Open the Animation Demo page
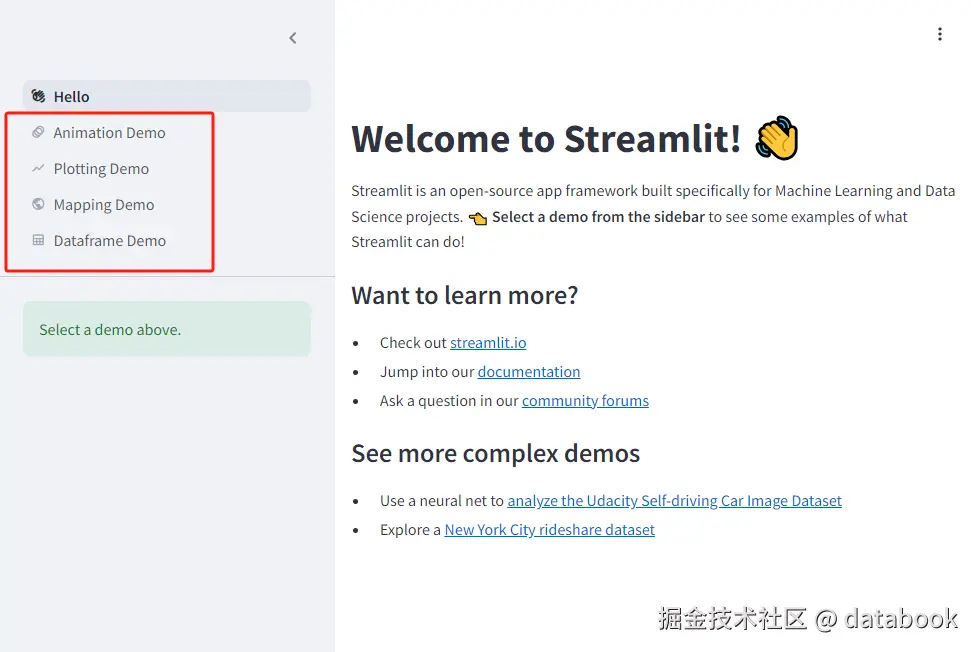 click(x=109, y=133)
